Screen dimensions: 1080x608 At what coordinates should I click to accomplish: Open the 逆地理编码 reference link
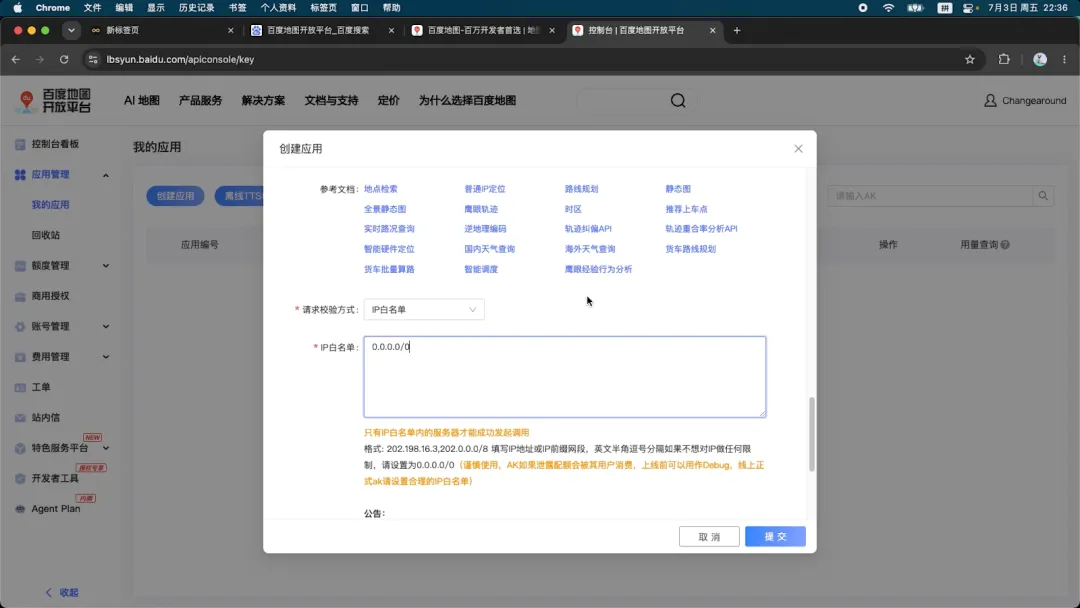[485, 229]
